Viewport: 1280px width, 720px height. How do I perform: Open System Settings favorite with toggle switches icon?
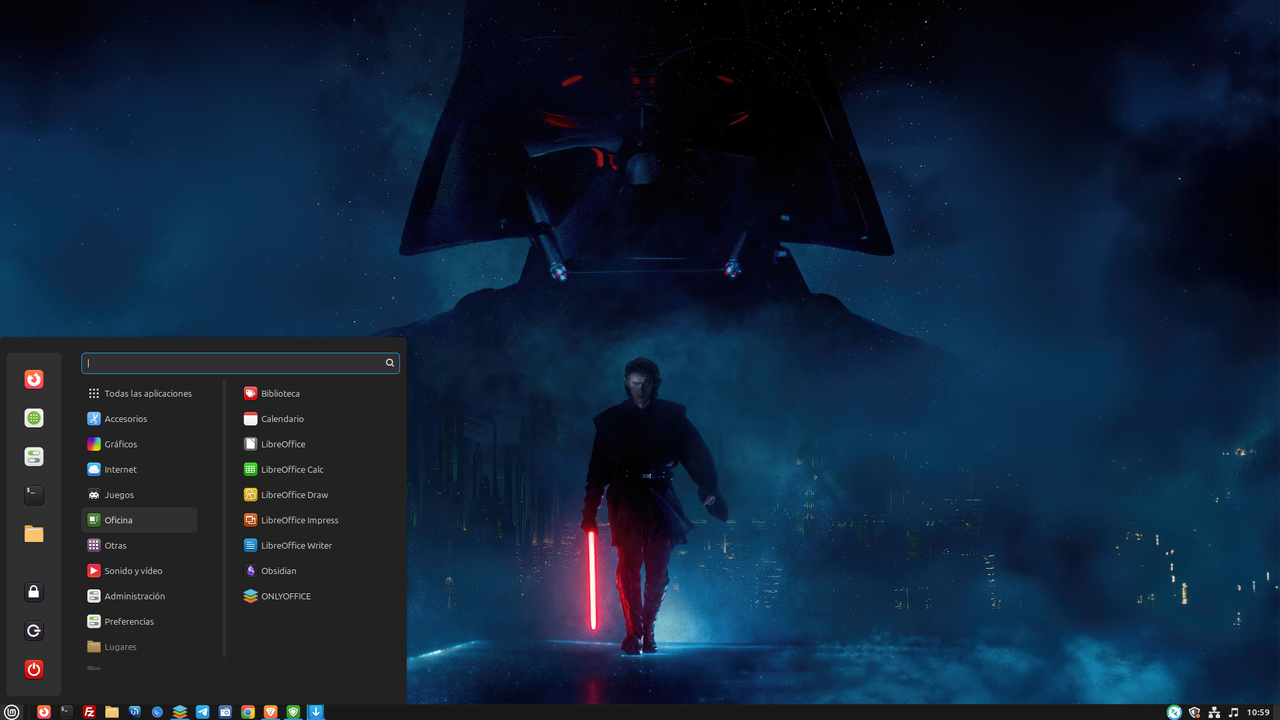(x=34, y=457)
